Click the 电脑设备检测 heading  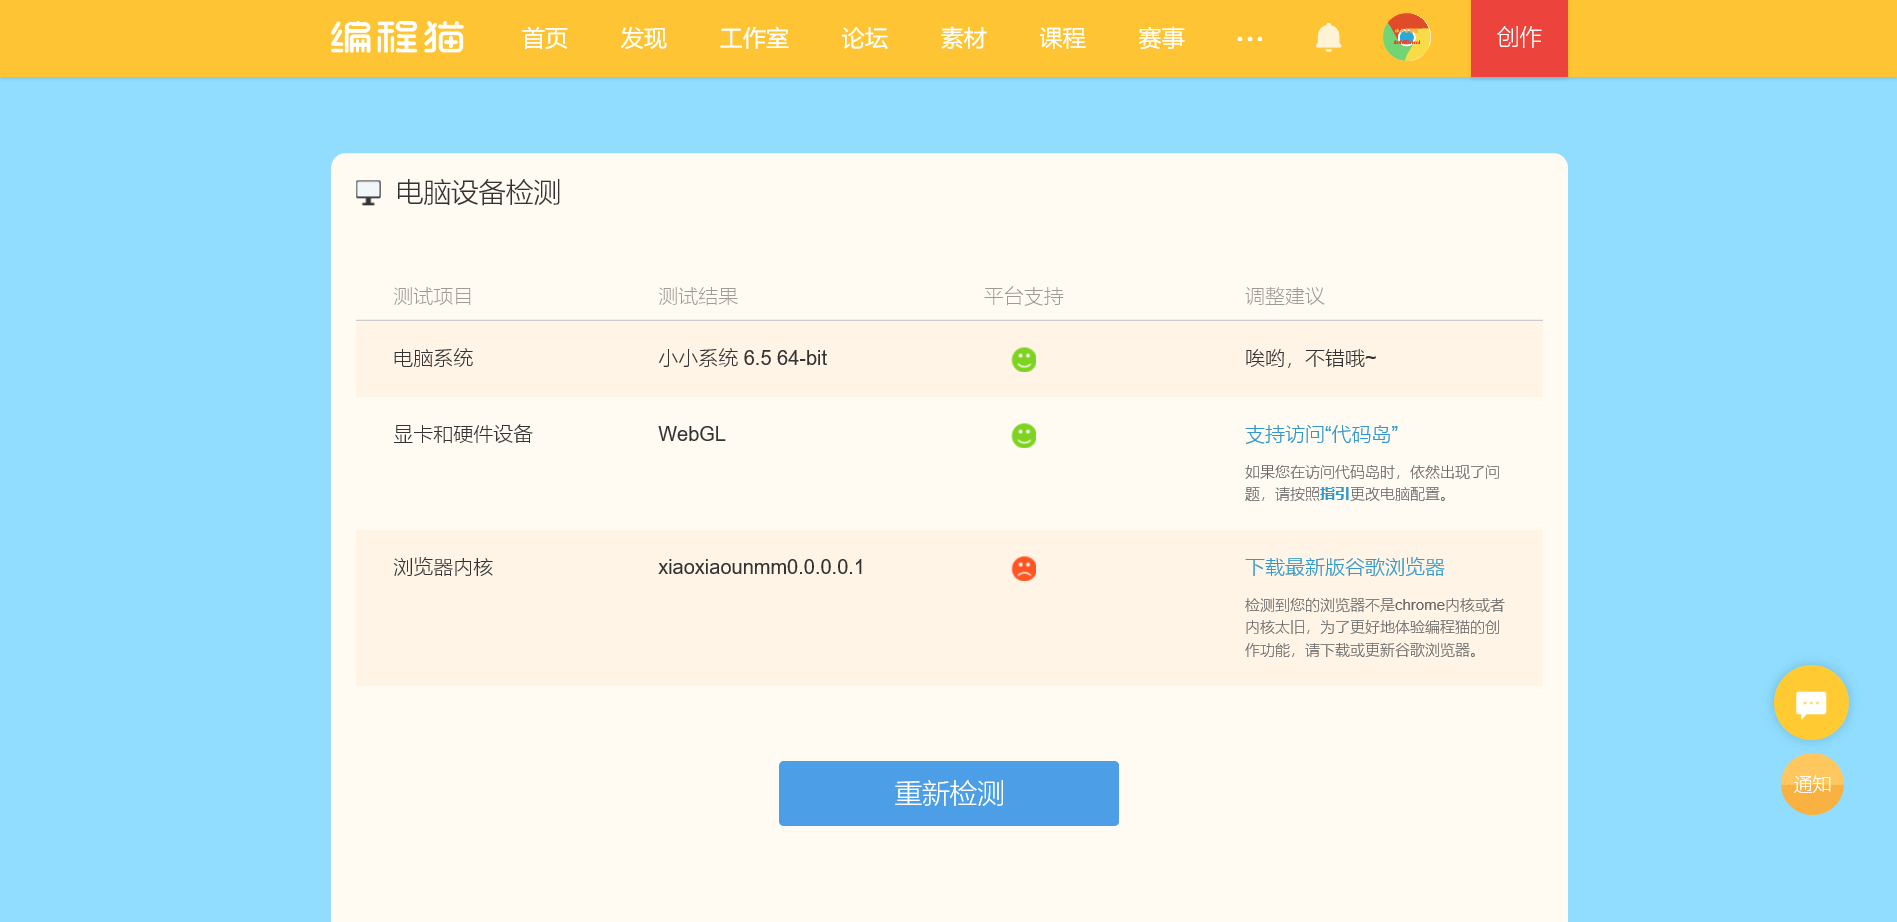click(478, 192)
